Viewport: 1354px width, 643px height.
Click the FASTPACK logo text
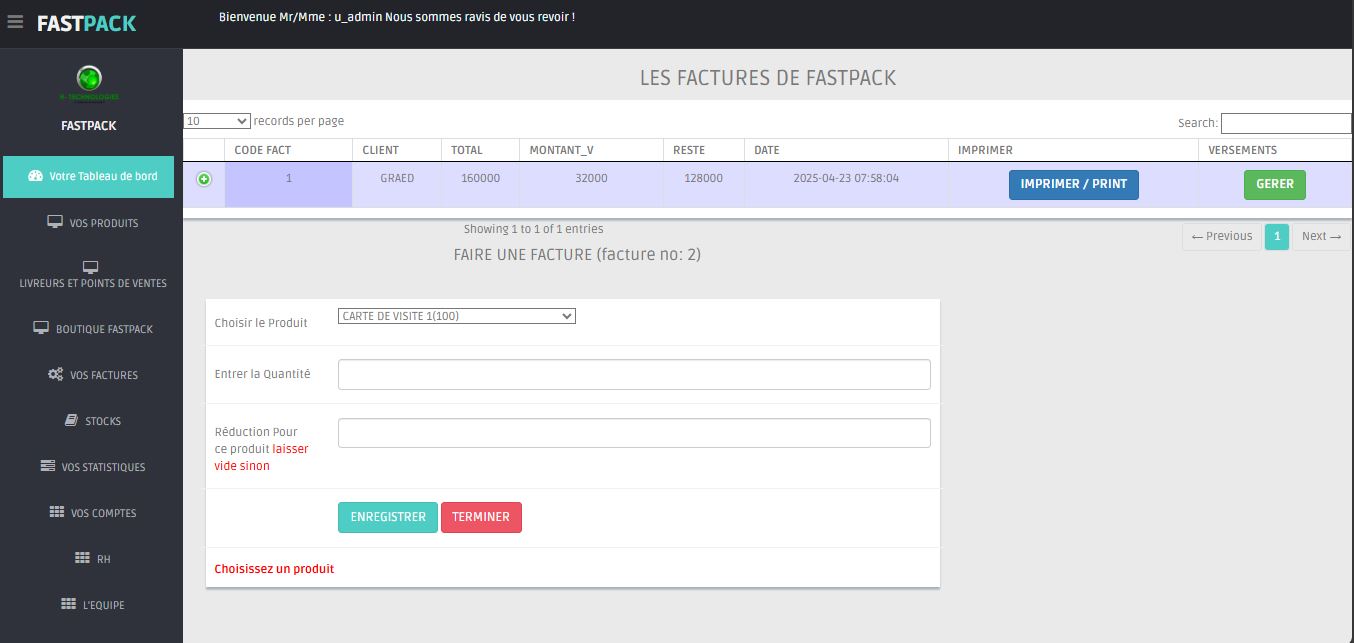coord(87,23)
